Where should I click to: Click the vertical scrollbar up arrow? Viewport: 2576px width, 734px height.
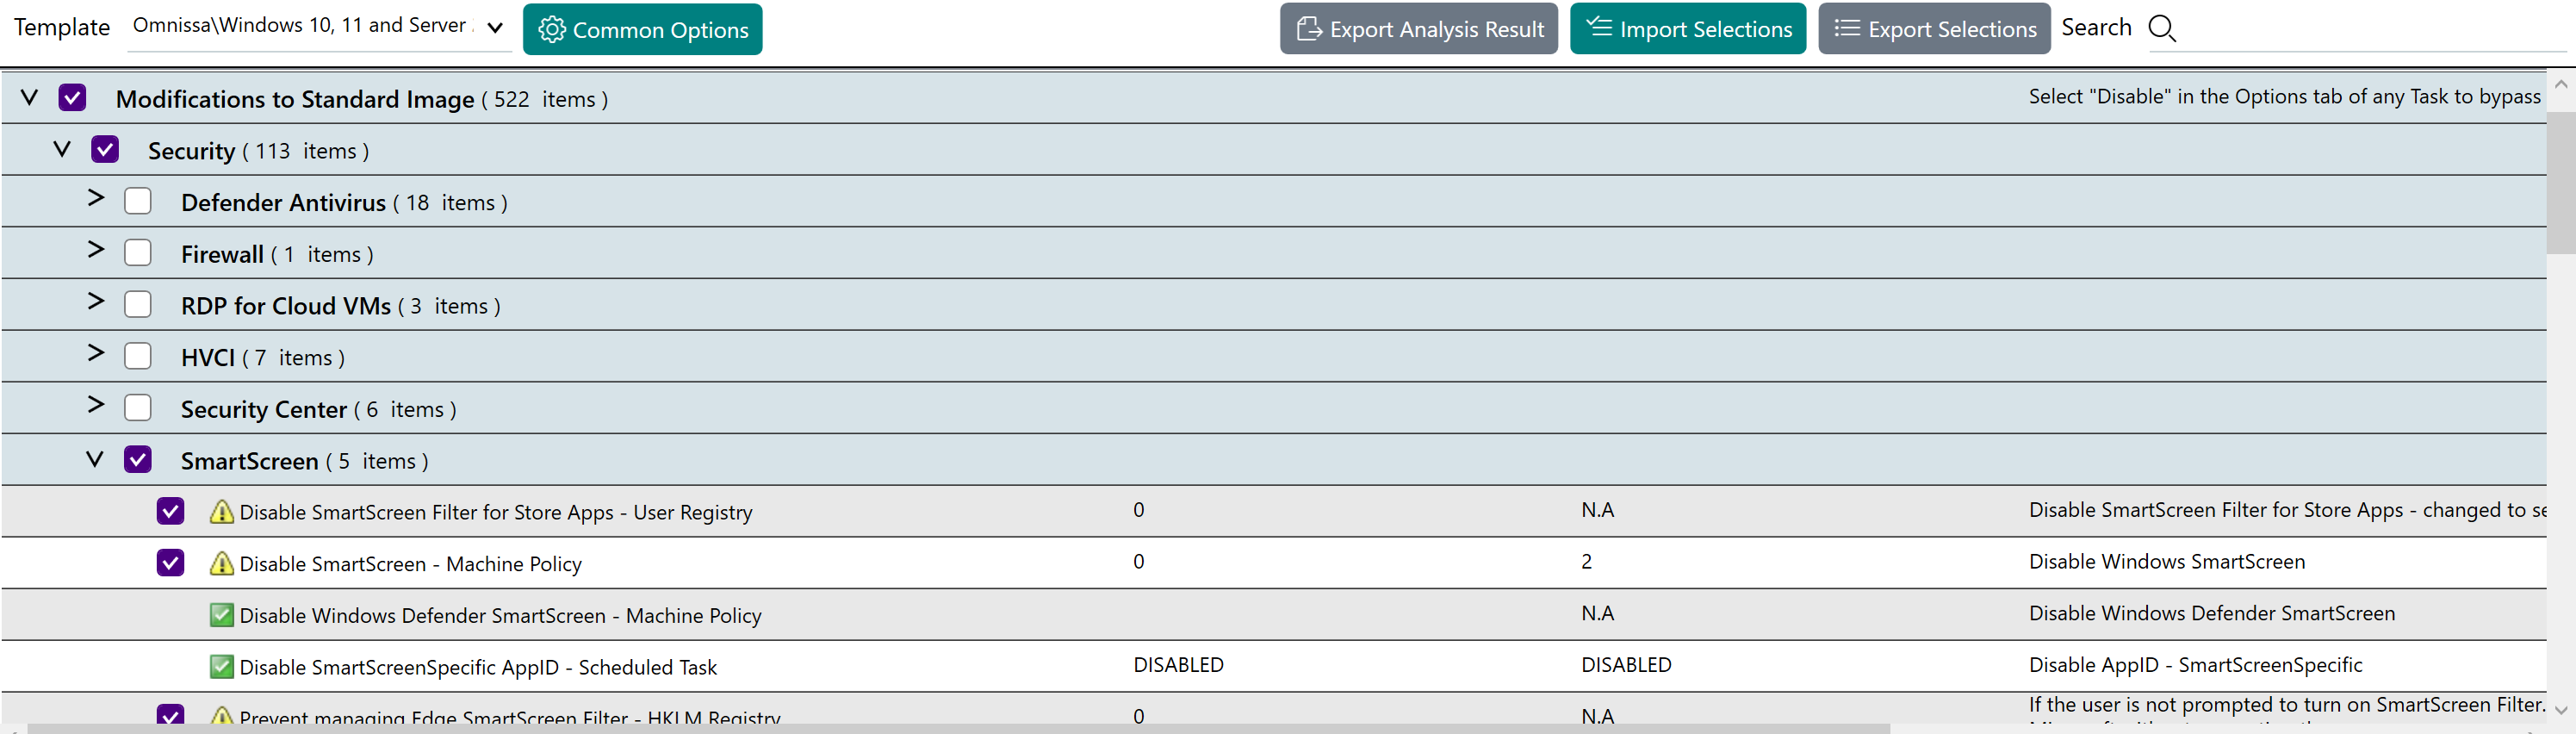[x=2561, y=85]
